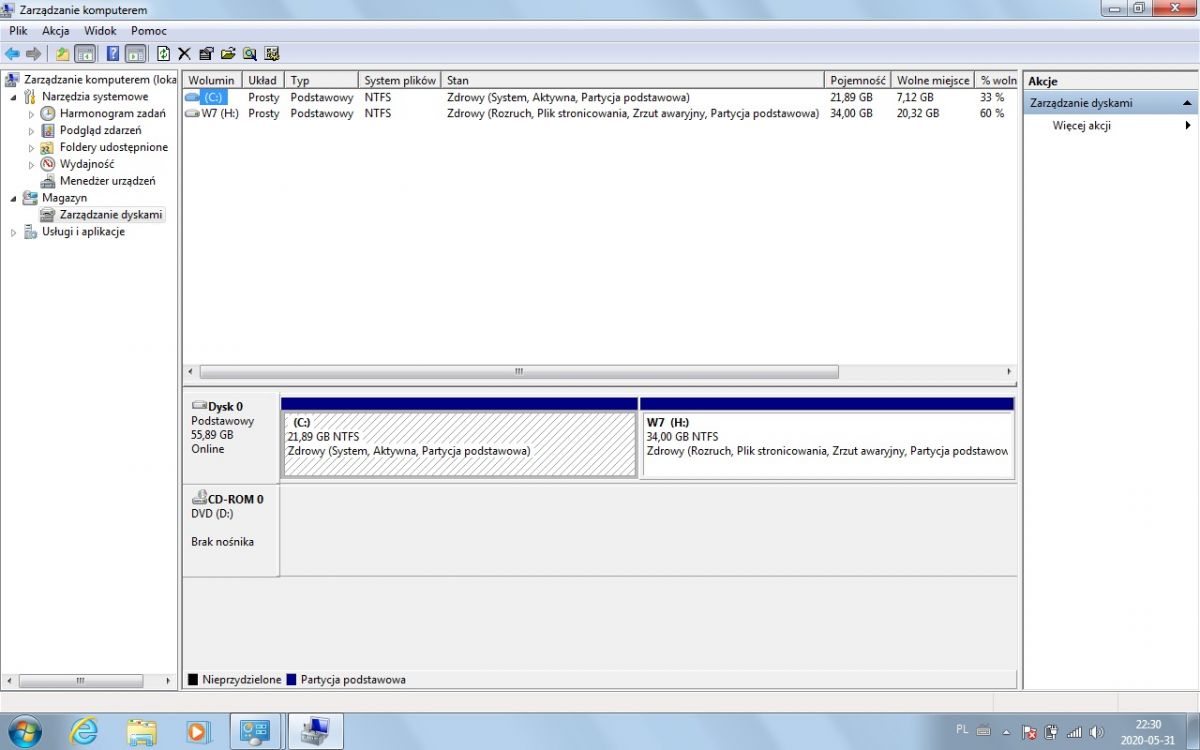1200x750 pixels.
Task: Click the magnifier explore toolbar icon
Action: (x=249, y=54)
